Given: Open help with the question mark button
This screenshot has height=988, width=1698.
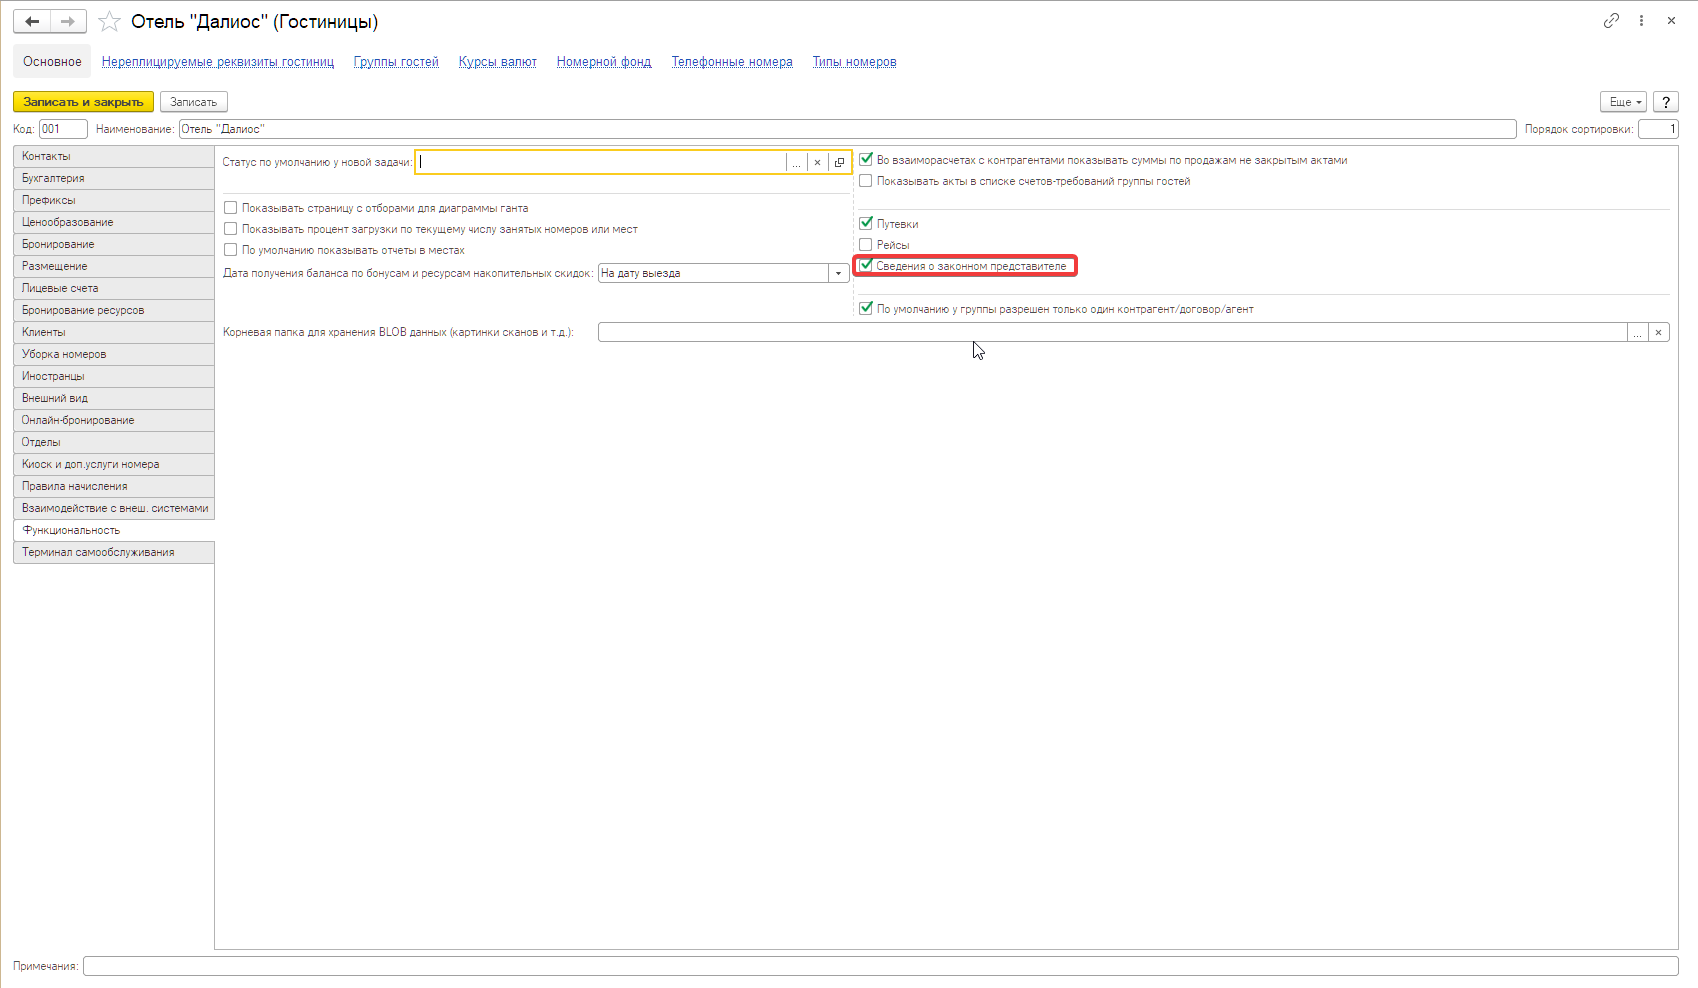Looking at the screenshot, I should click(x=1666, y=102).
